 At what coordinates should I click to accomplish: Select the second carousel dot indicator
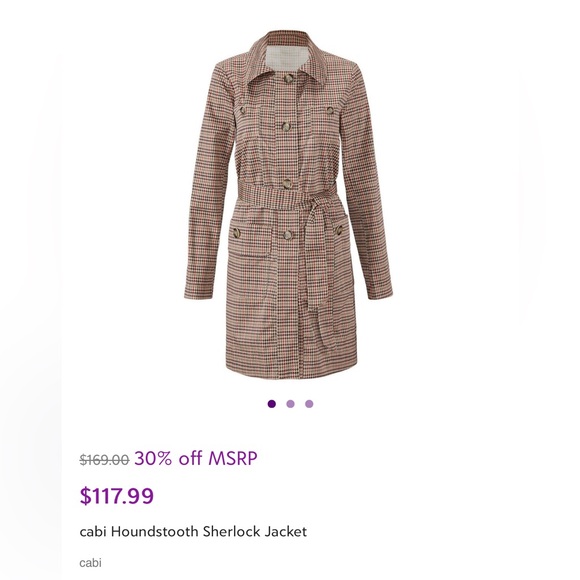[290, 404]
